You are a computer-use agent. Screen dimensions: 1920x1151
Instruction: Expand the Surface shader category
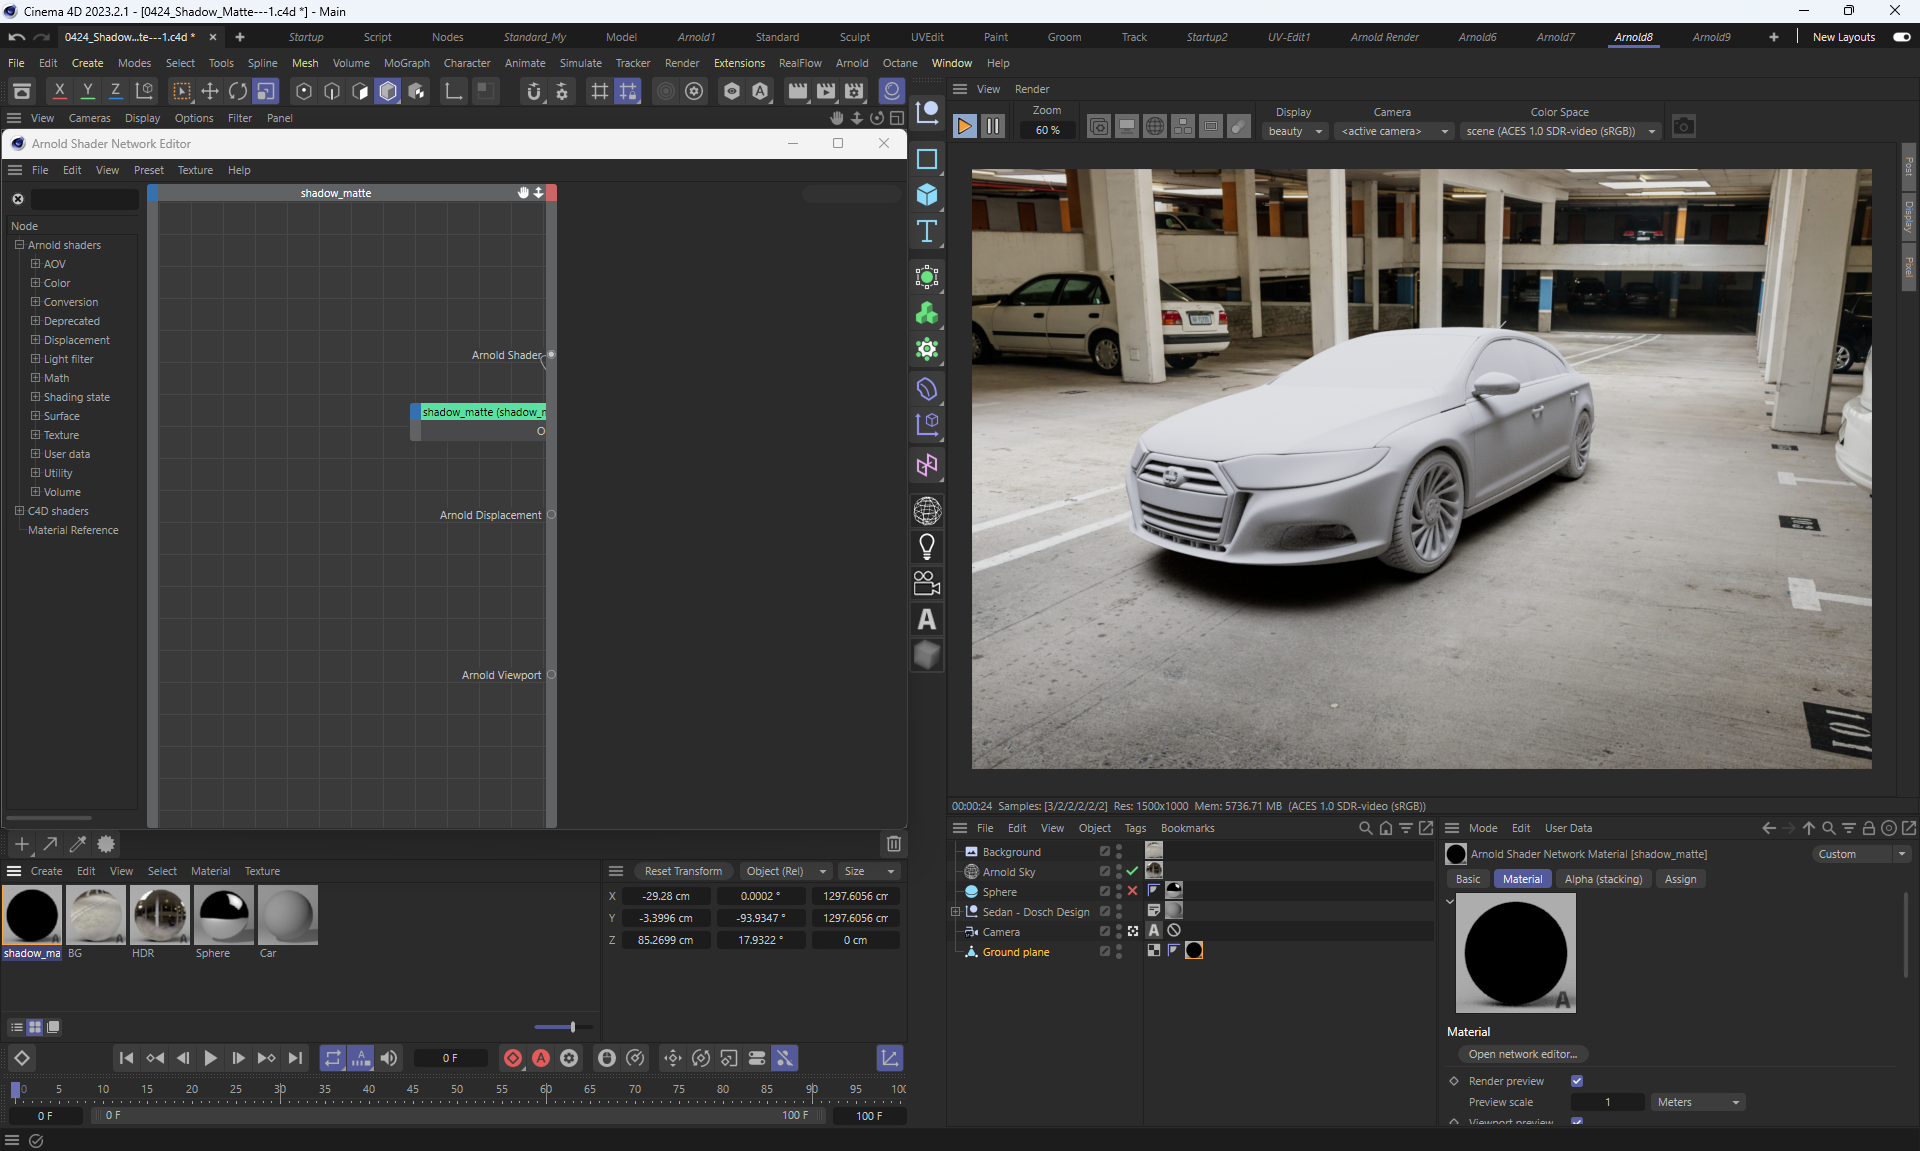click(x=35, y=416)
